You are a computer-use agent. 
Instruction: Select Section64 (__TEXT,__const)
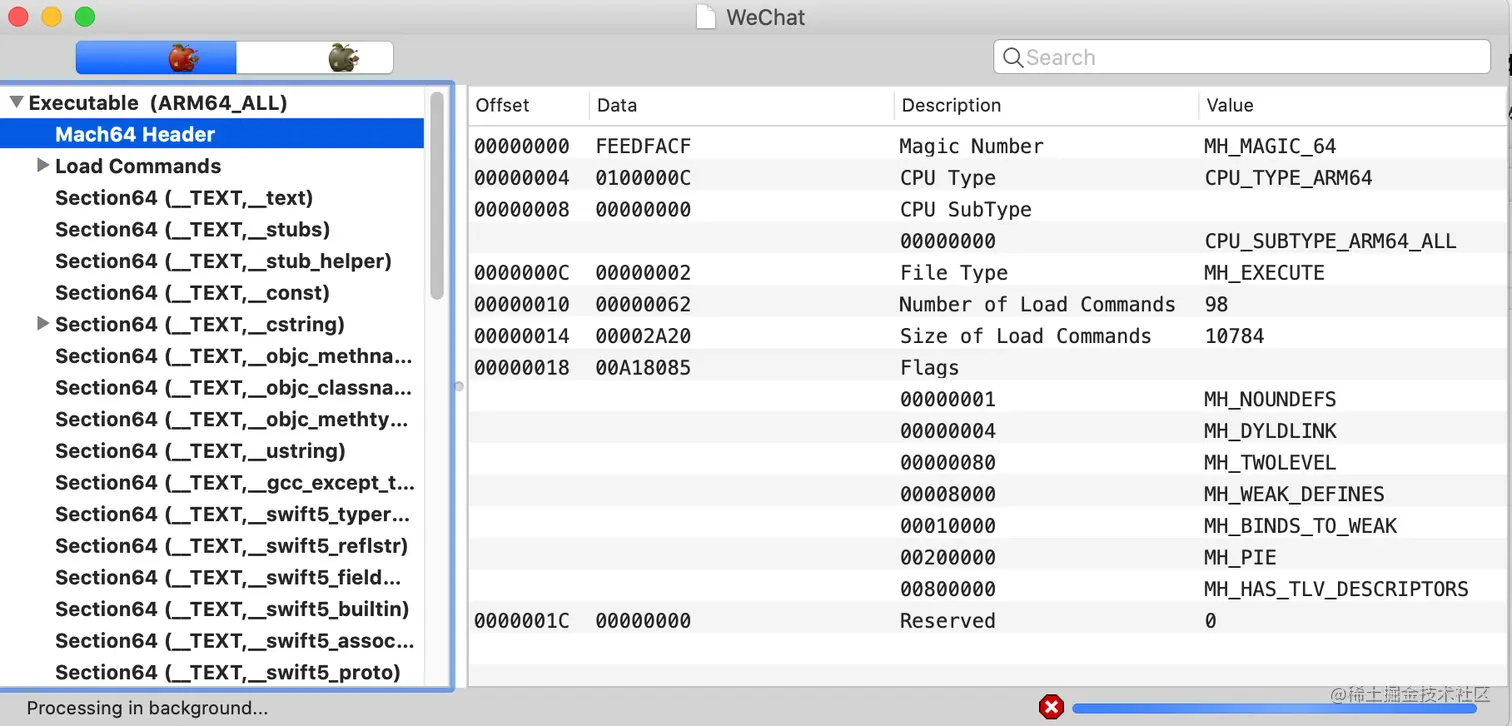pos(192,292)
